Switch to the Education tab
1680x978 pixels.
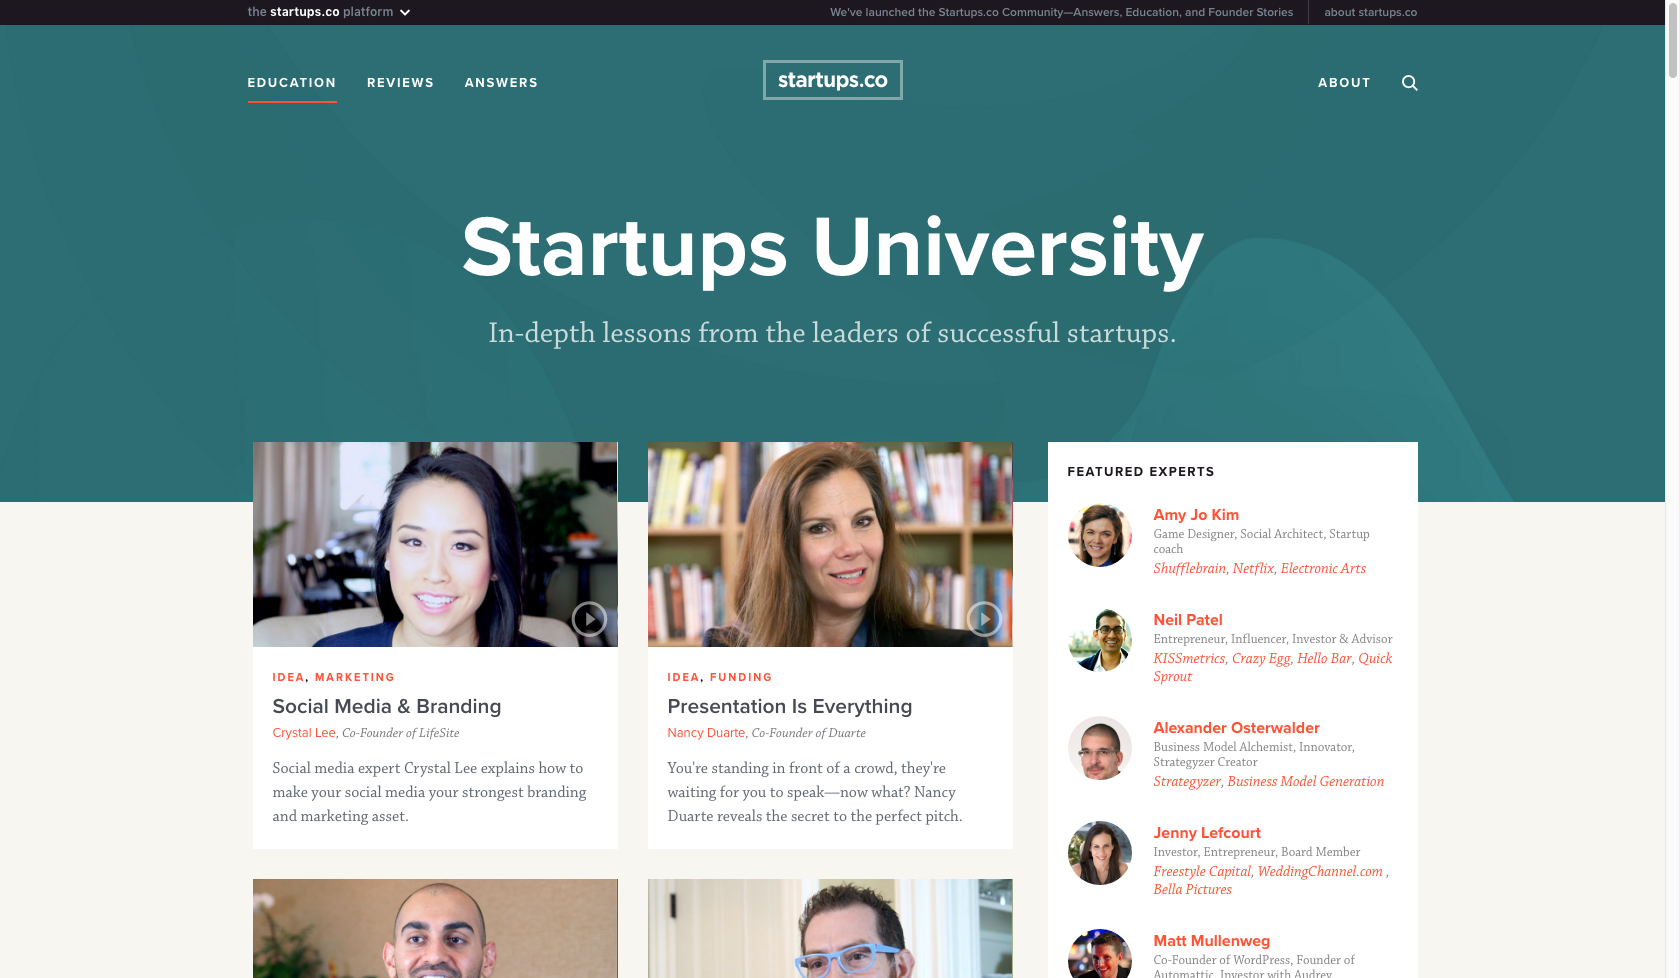coord(292,83)
